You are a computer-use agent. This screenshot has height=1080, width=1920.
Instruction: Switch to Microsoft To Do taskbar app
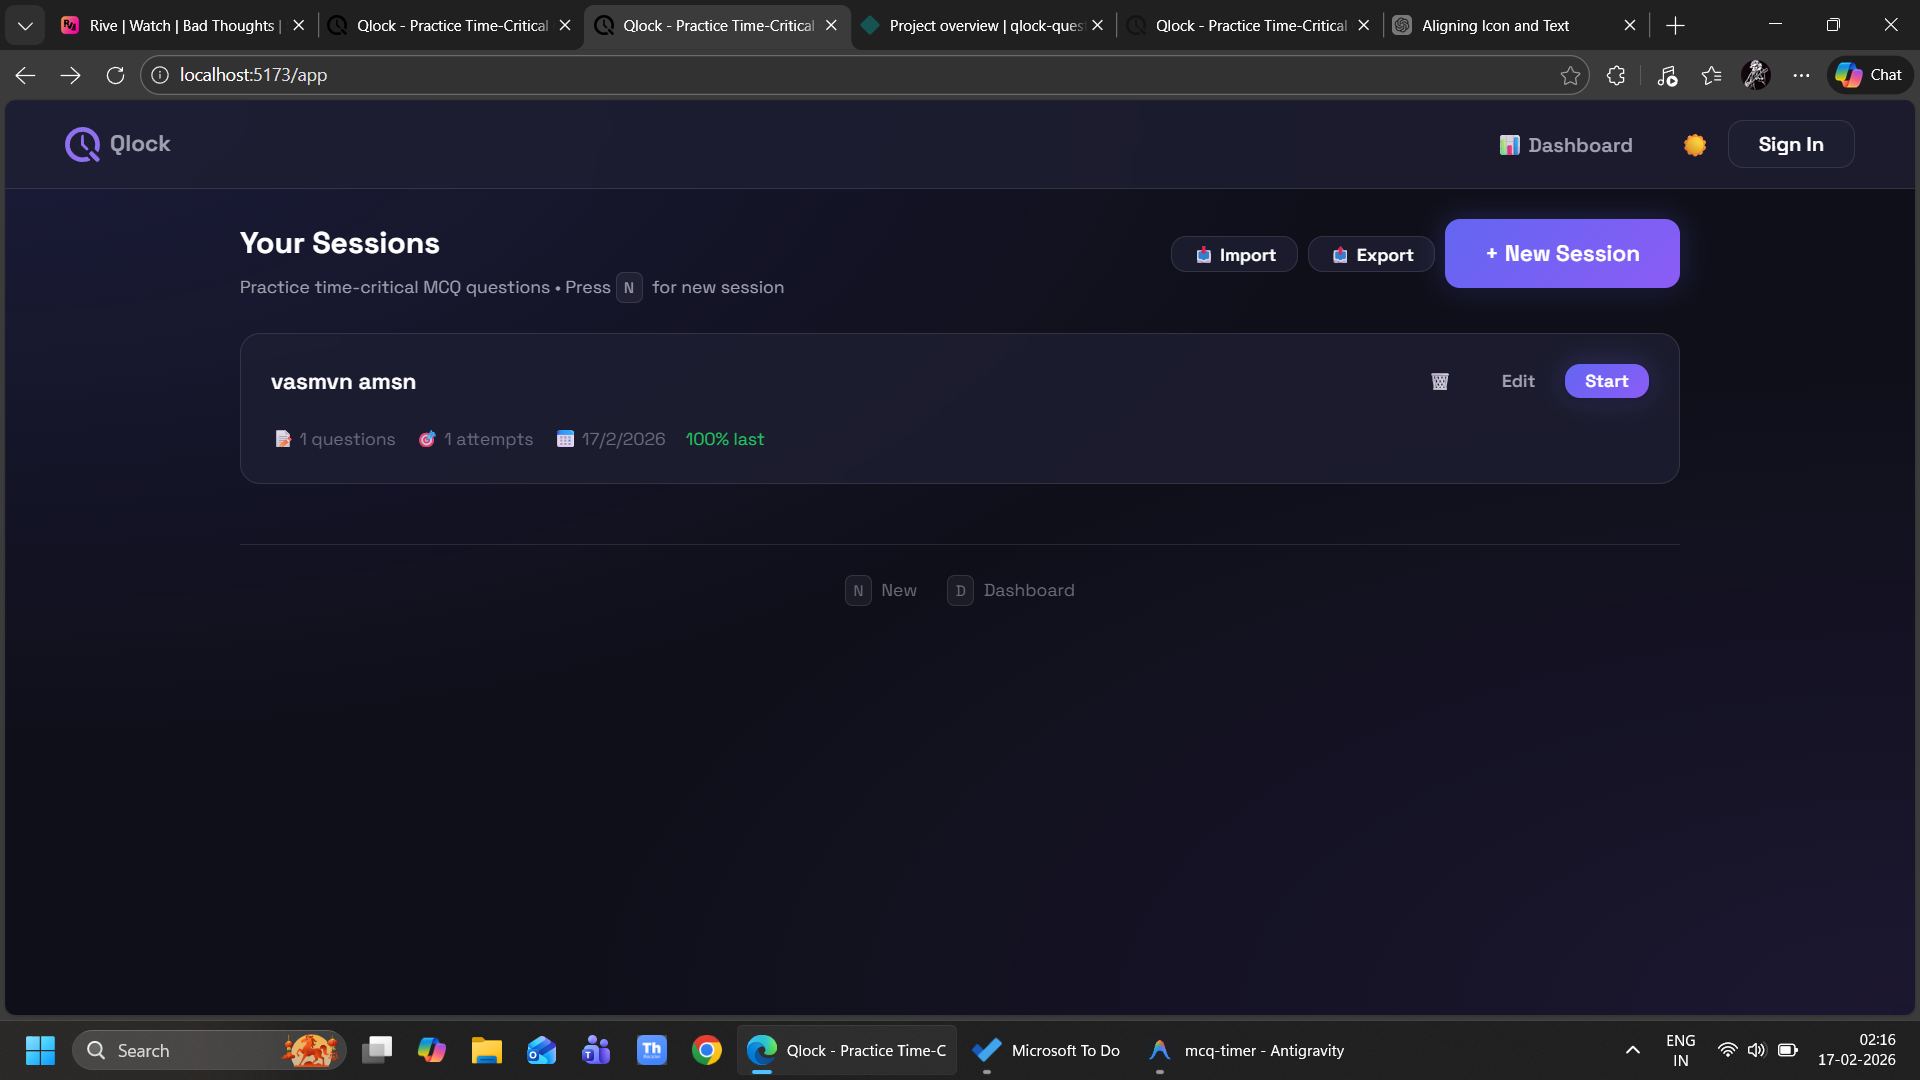(x=1046, y=1050)
